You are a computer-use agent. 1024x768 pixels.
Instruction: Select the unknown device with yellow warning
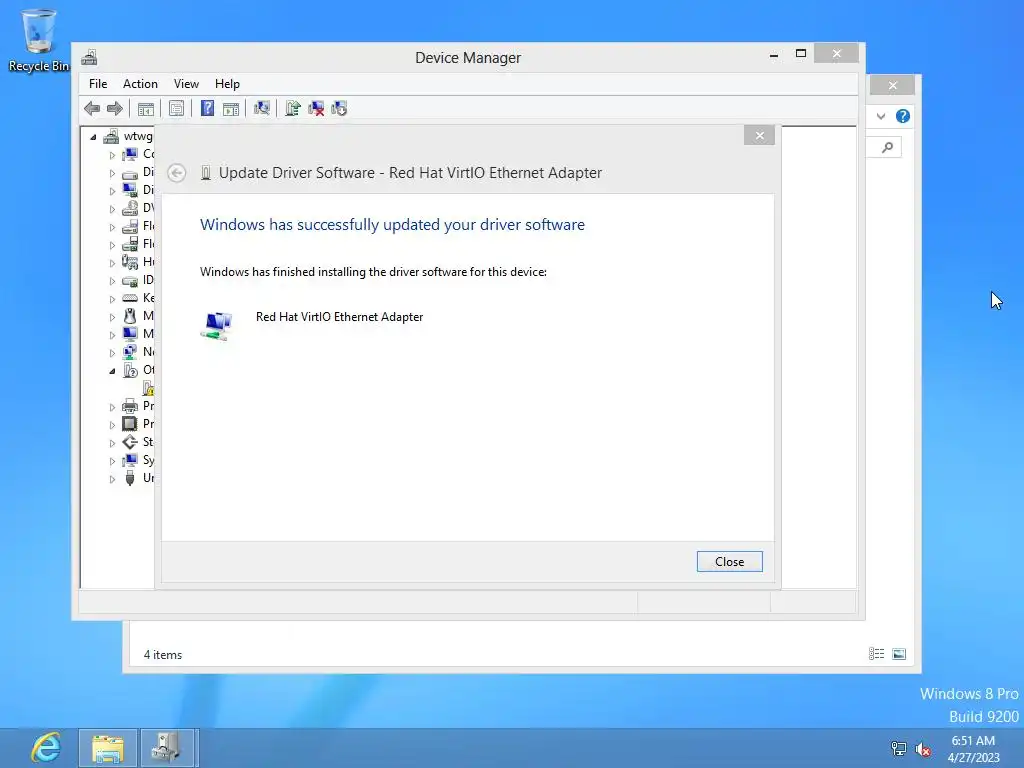click(149, 389)
